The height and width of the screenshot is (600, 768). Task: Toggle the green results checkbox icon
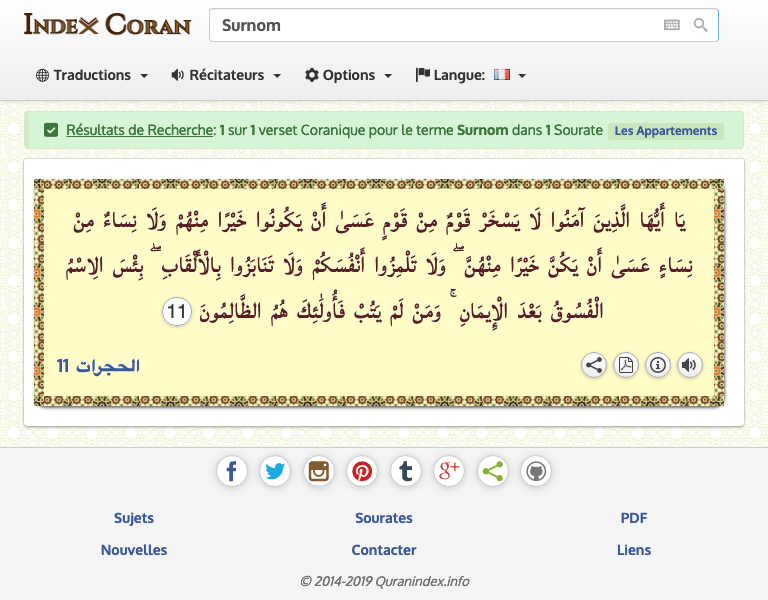click(x=51, y=130)
